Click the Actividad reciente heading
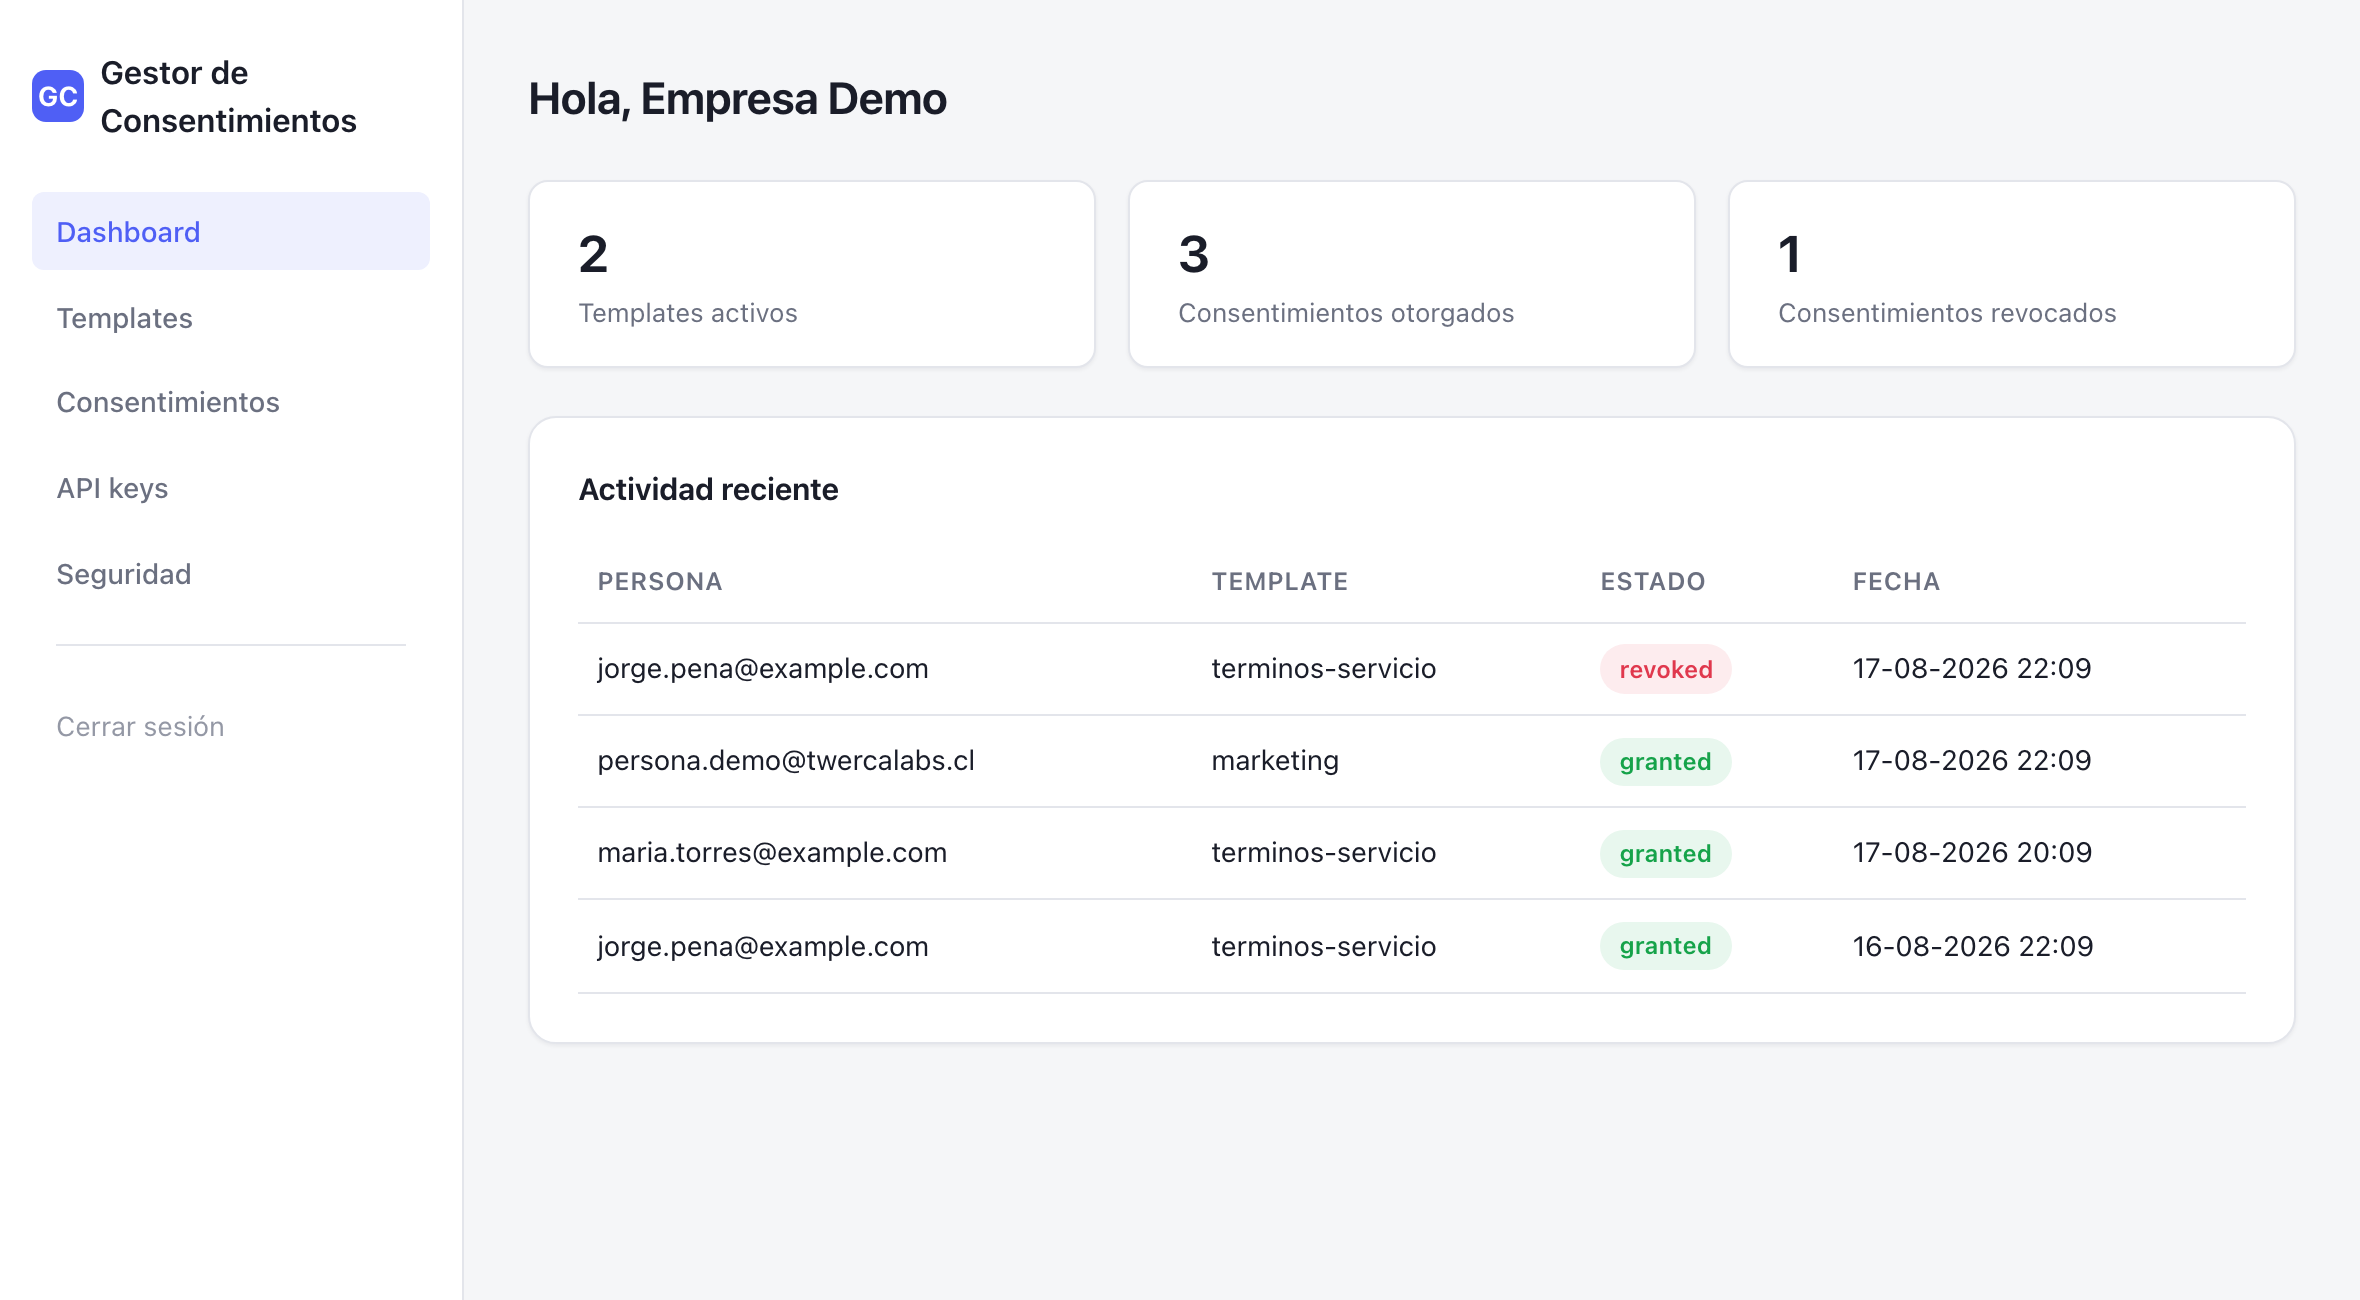Image resolution: width=2360 pixels, height=1300 pixels. coord(708,489)
